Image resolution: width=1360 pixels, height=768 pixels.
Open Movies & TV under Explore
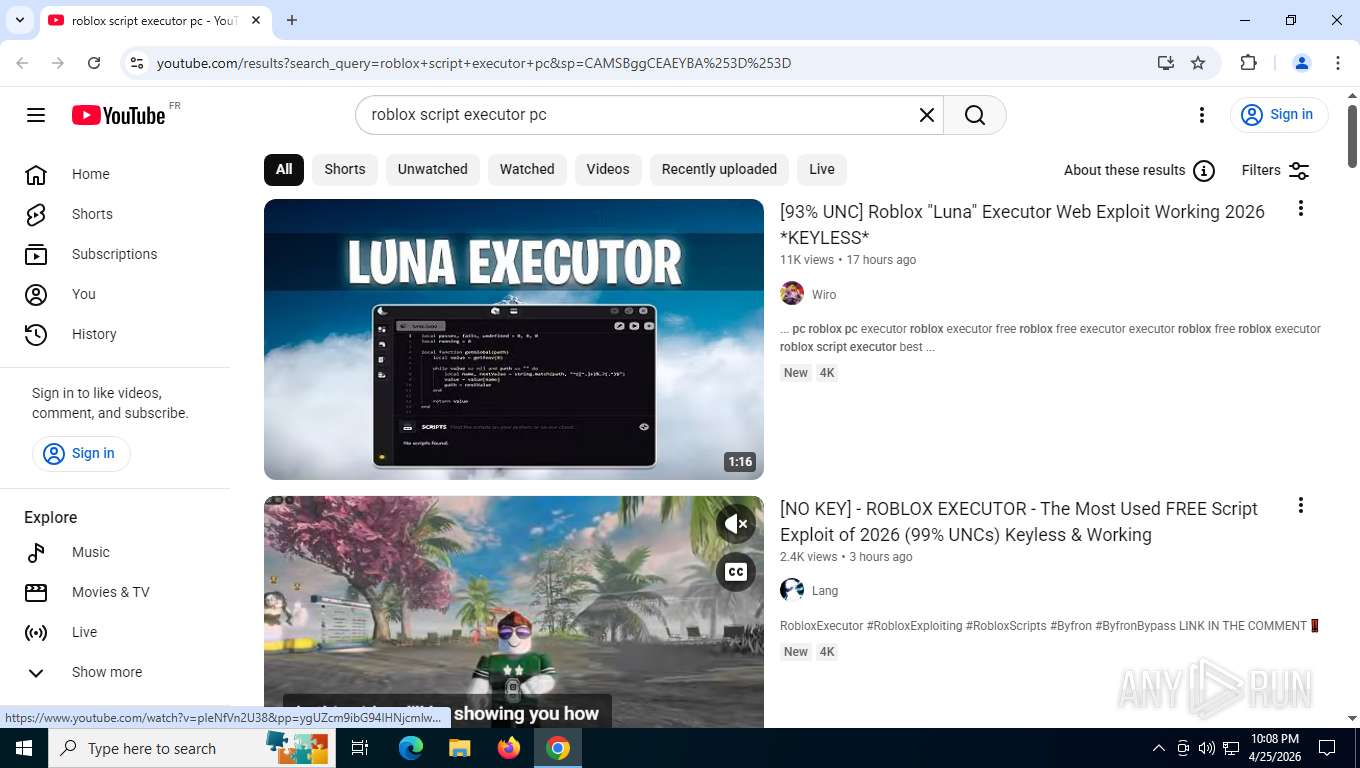115,592
